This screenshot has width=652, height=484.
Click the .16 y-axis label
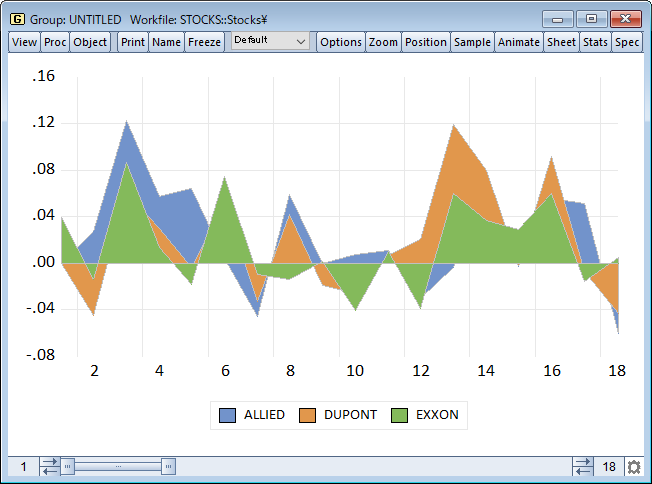(x=43, y=76)
